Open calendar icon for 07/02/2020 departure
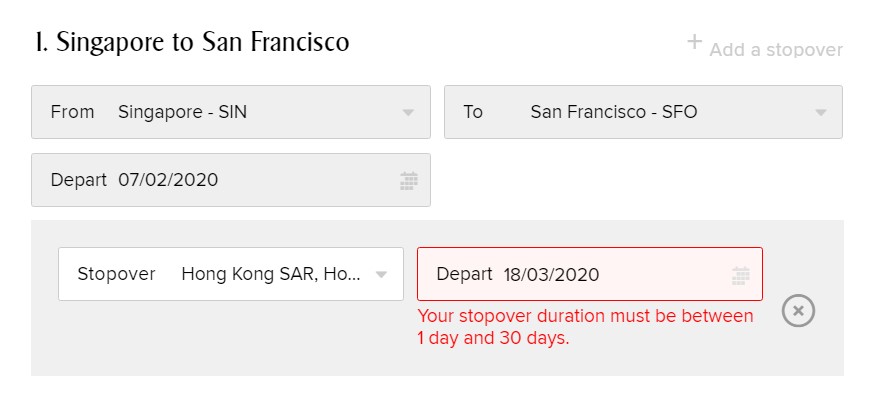 click(409, 180)
